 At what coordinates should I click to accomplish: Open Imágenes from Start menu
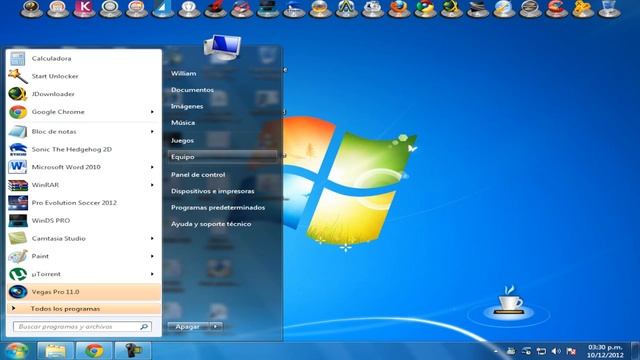pos(187,106)
